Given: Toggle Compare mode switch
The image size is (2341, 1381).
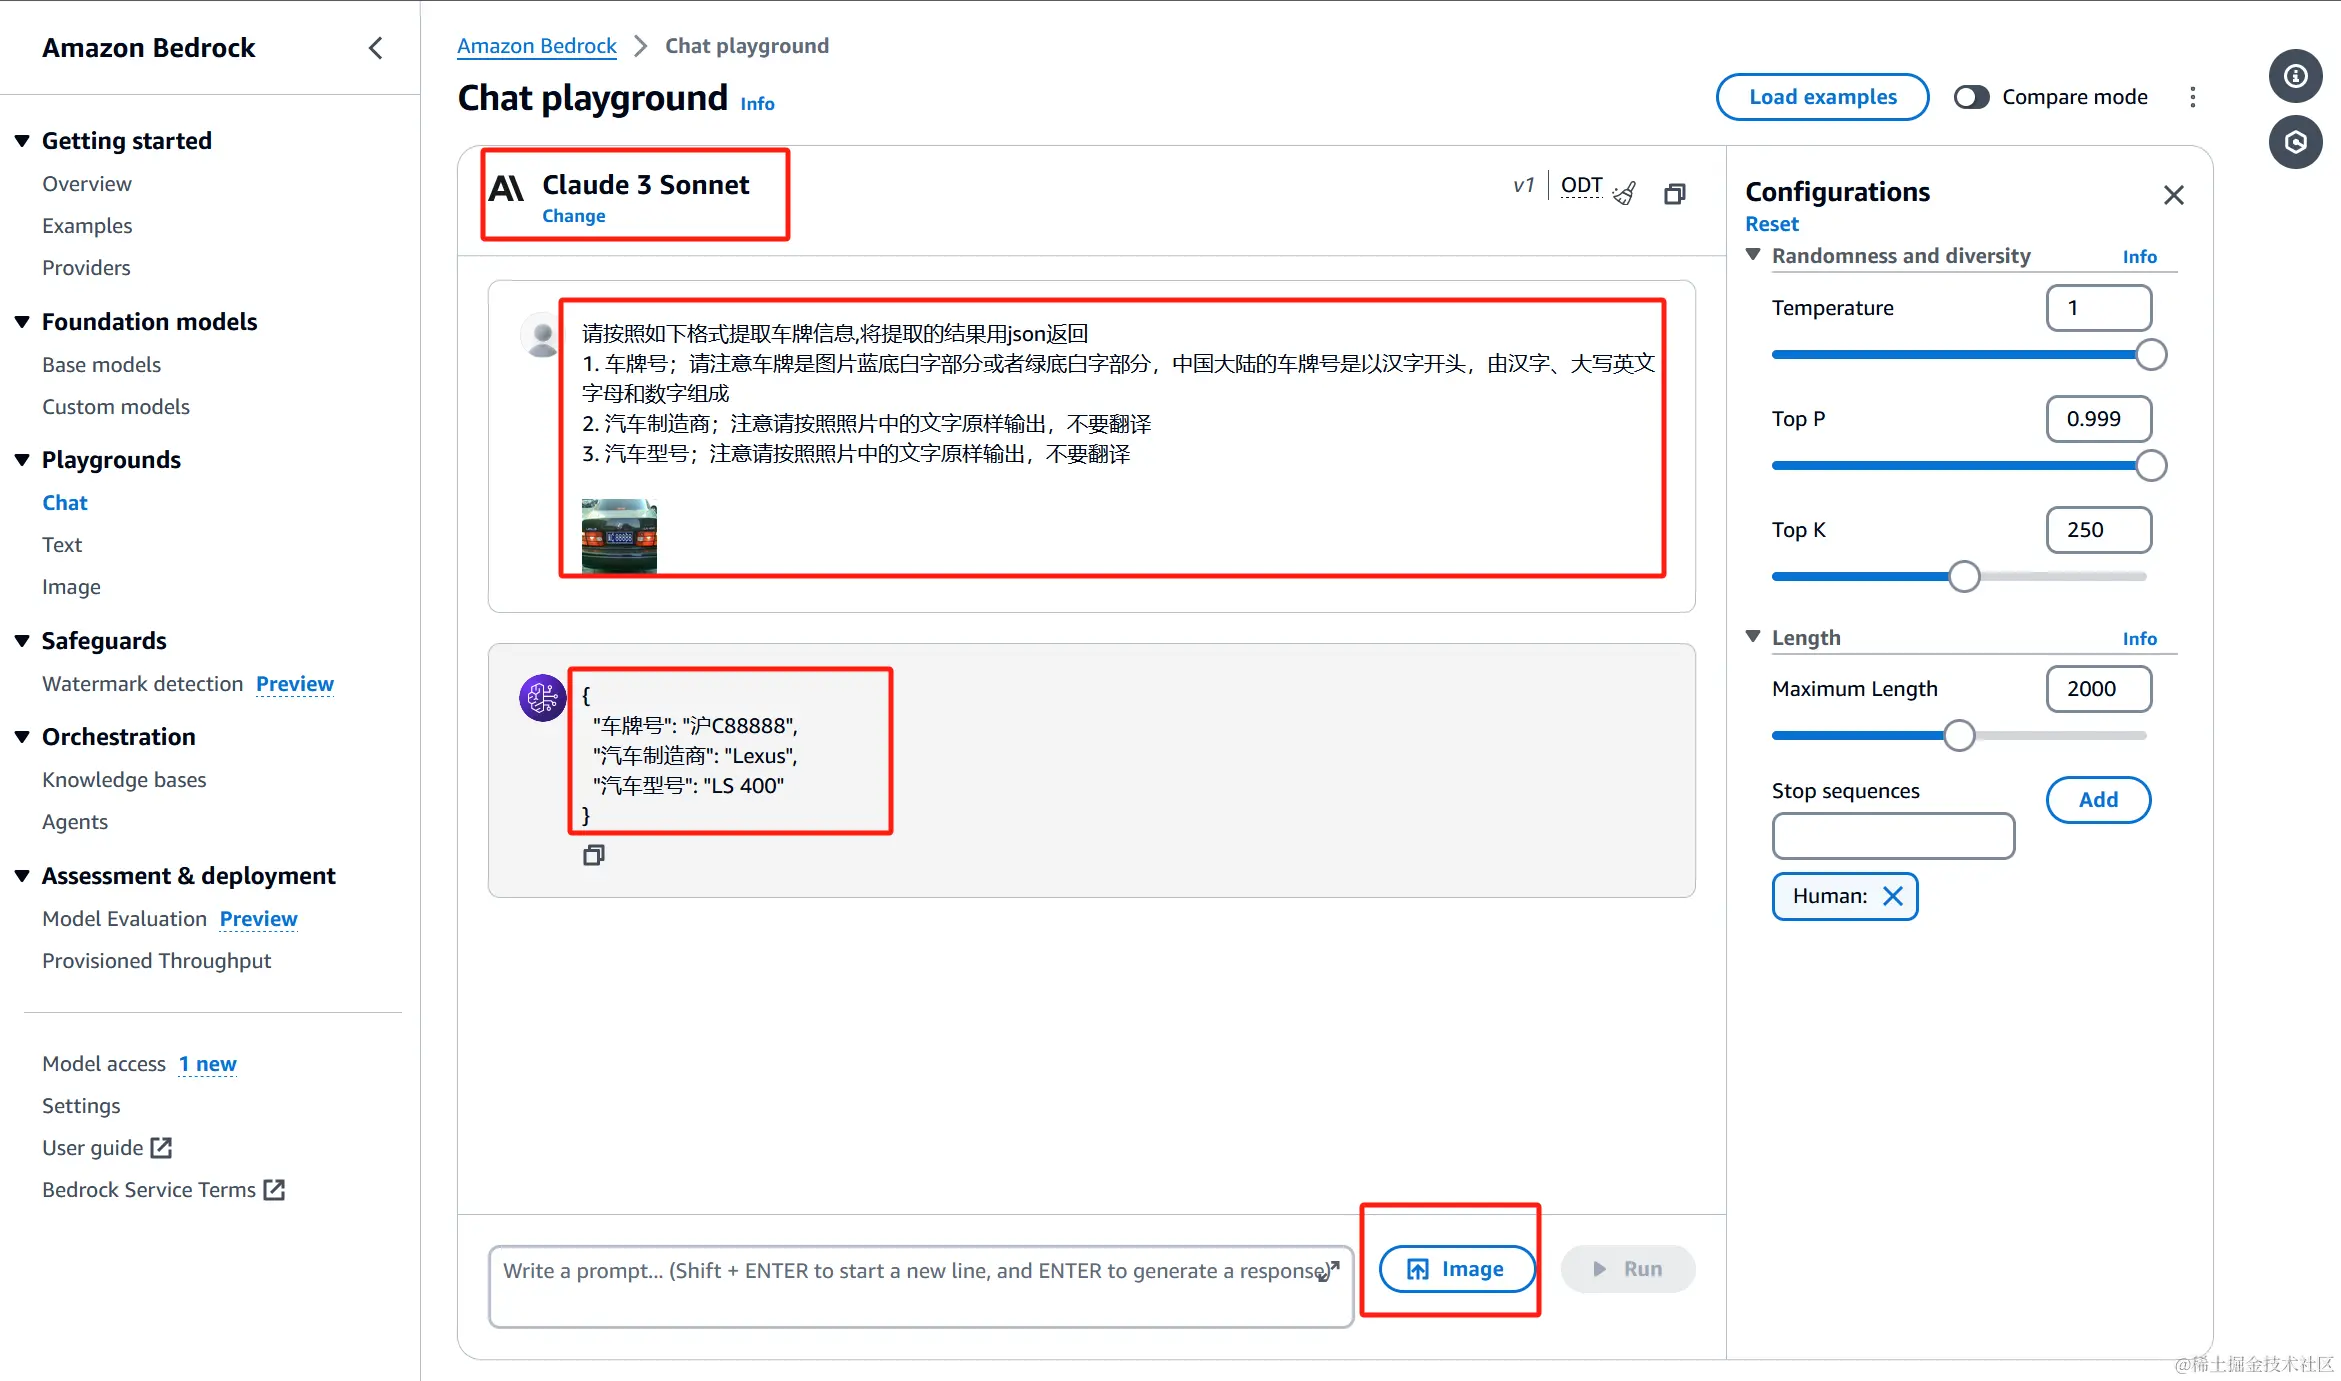Looking at the screenshot, I should [x=1972, y=97].
